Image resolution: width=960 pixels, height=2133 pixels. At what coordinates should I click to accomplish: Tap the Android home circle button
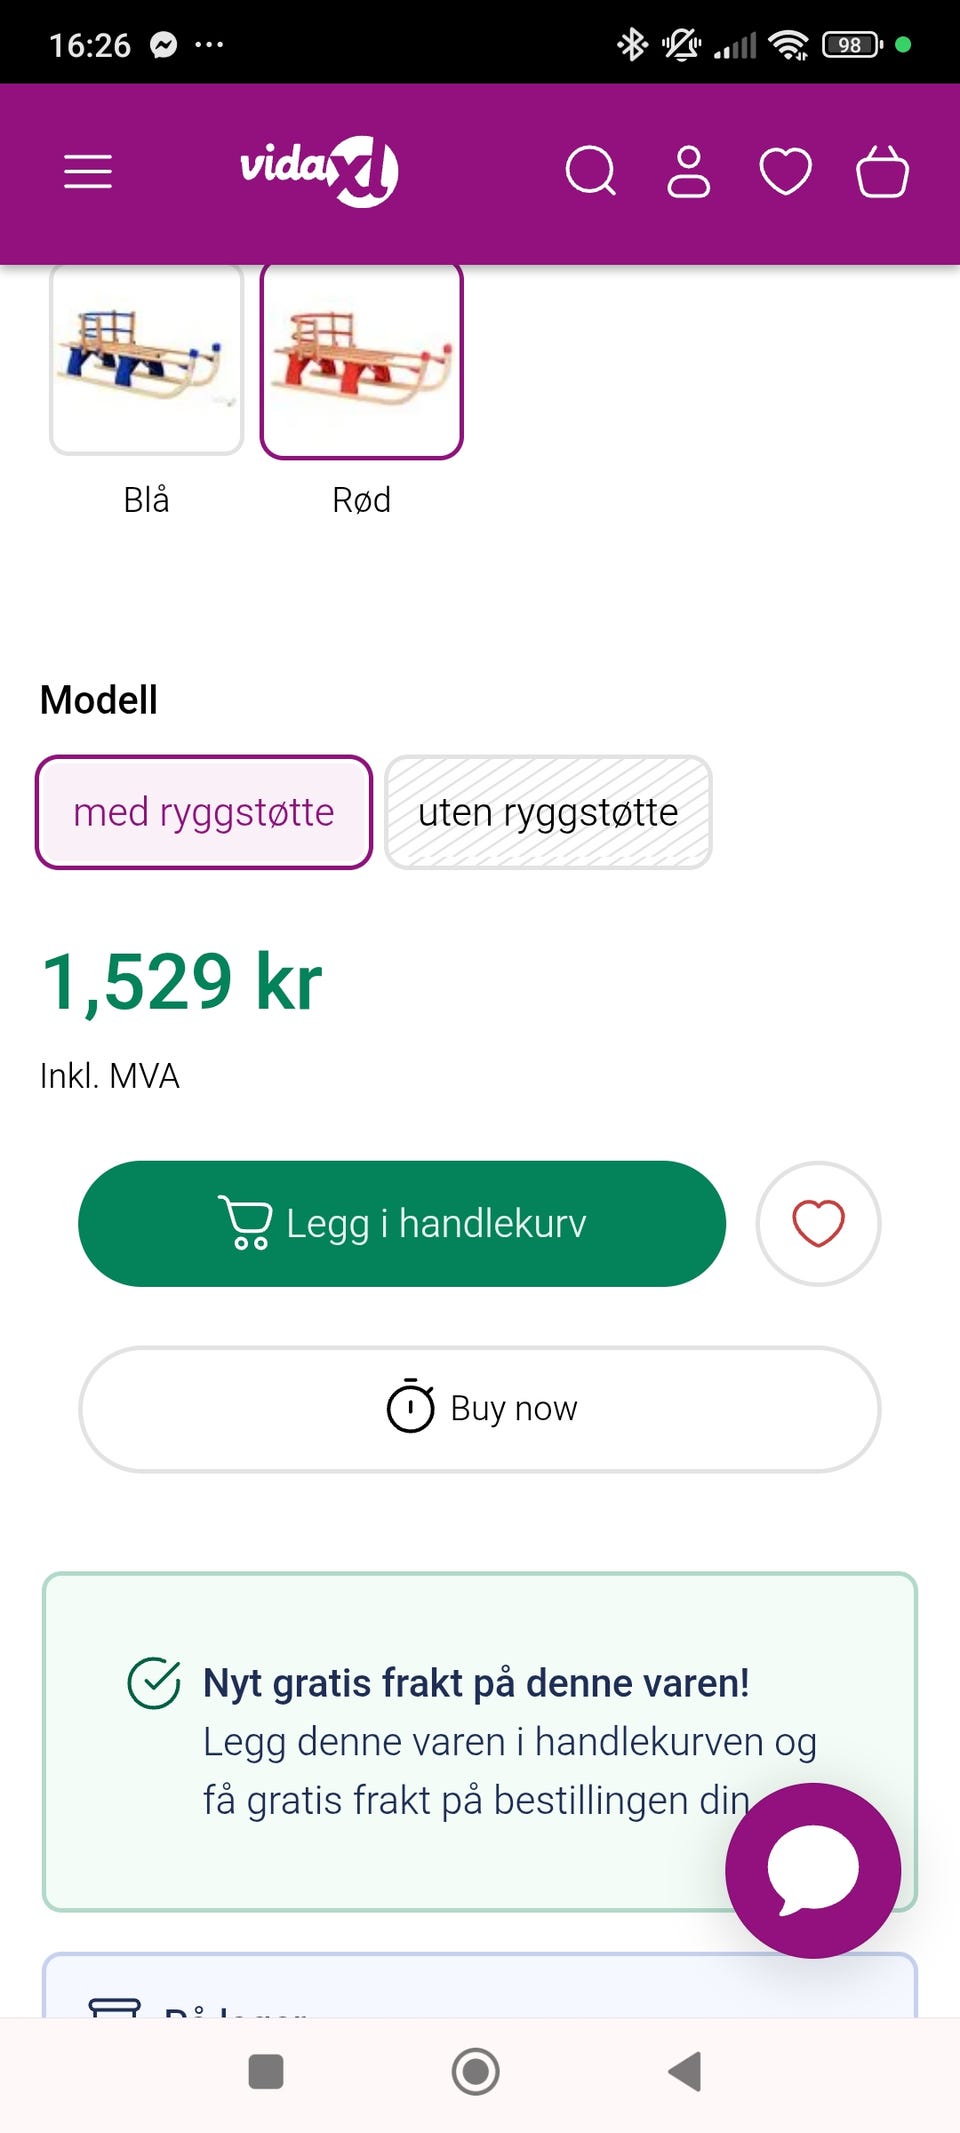(476, 2071)
